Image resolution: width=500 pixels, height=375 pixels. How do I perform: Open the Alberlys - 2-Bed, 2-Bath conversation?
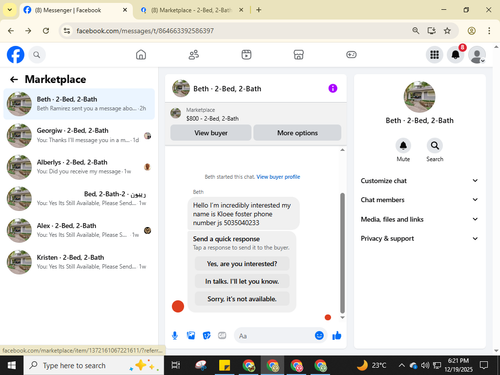[x=79, y=167]
